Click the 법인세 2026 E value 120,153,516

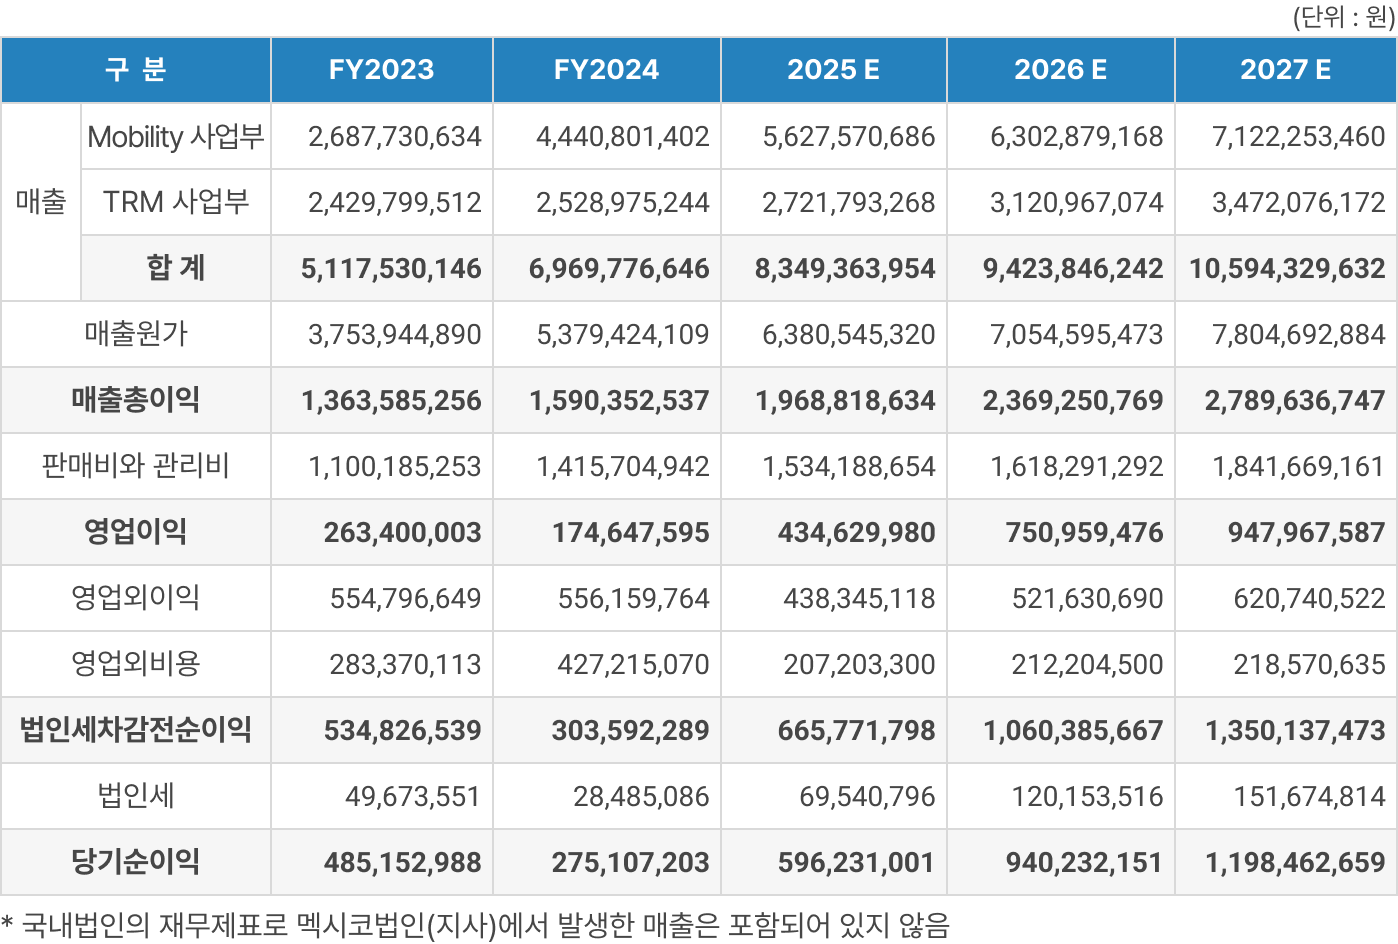point(1087,796)
